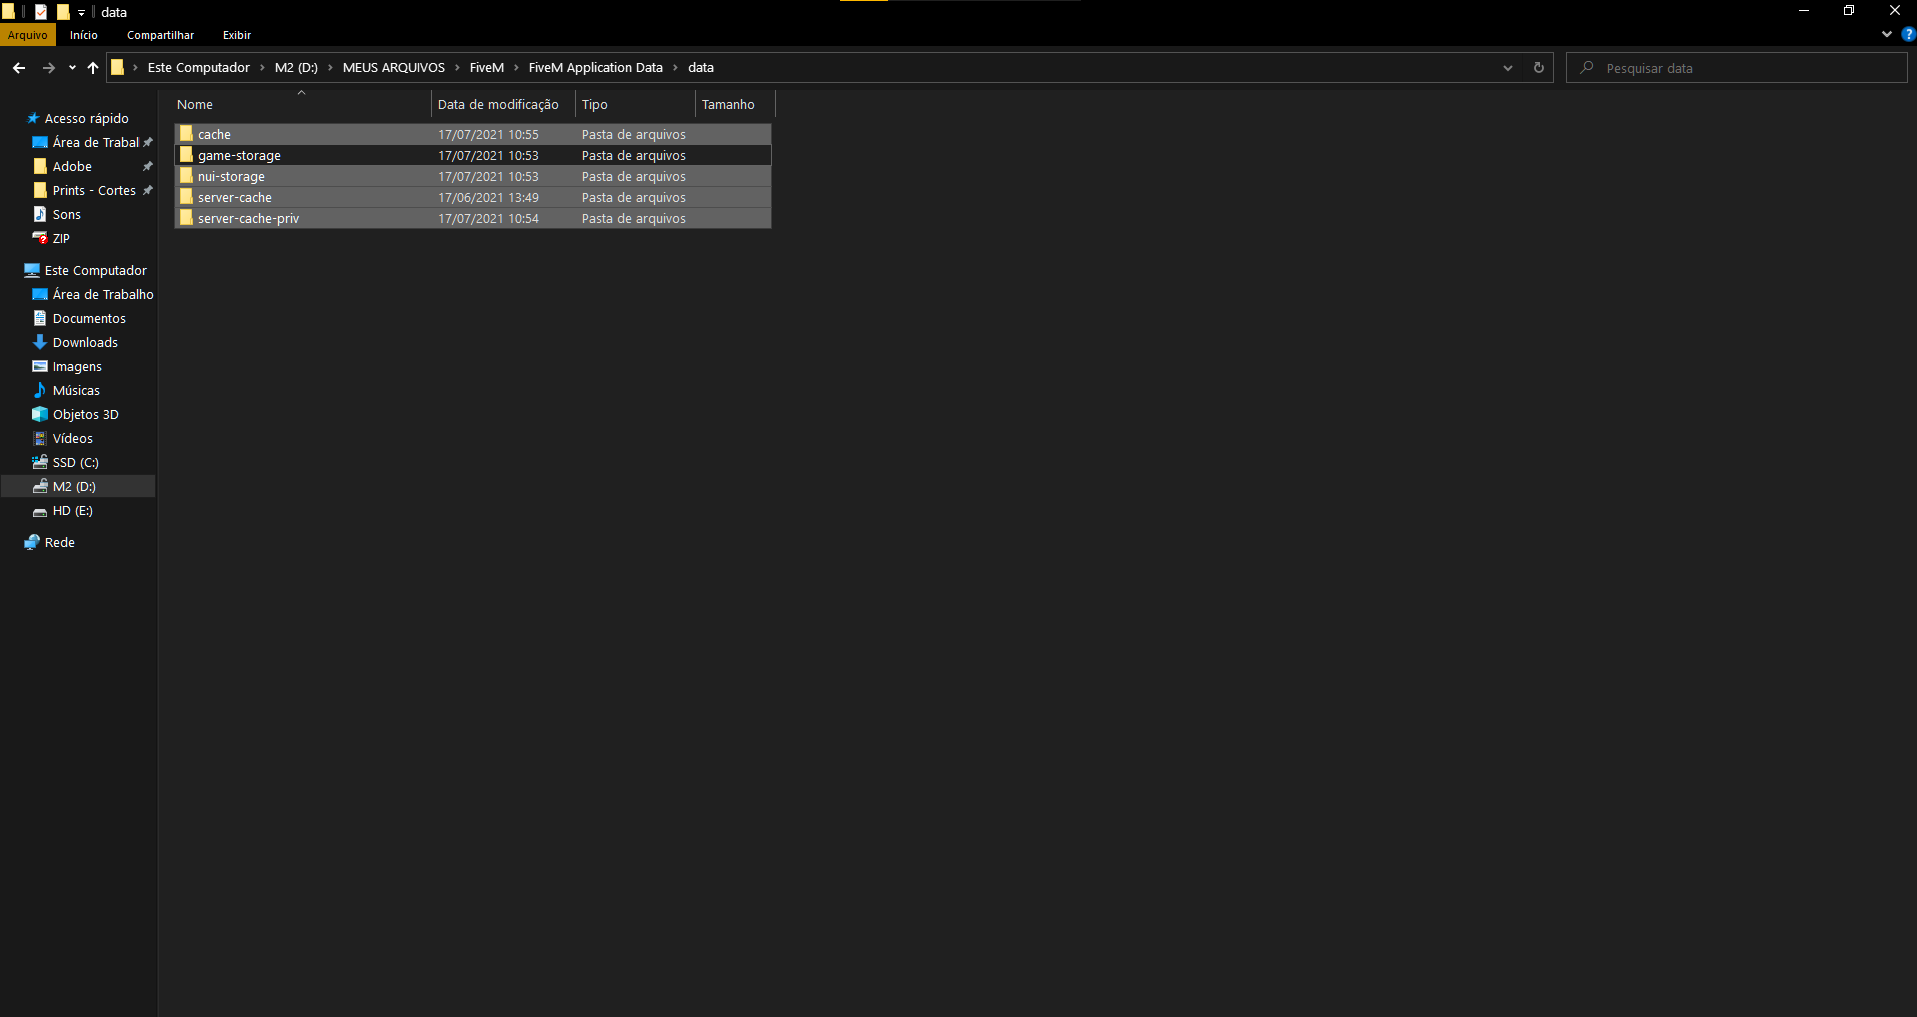Image resolution: width=1917 pixels, height=1017 pixels.
Task: Refresh the folder using the refresh icon
Action: click(1538, 67)
